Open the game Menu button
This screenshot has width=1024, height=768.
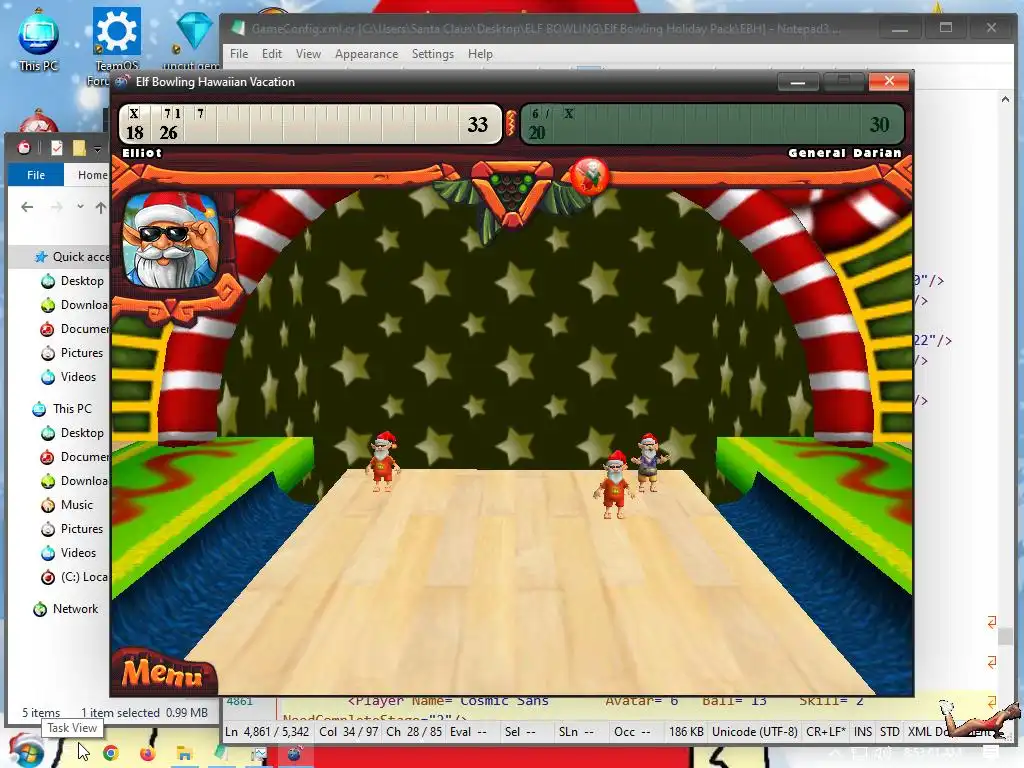click(x=163, y=672)
